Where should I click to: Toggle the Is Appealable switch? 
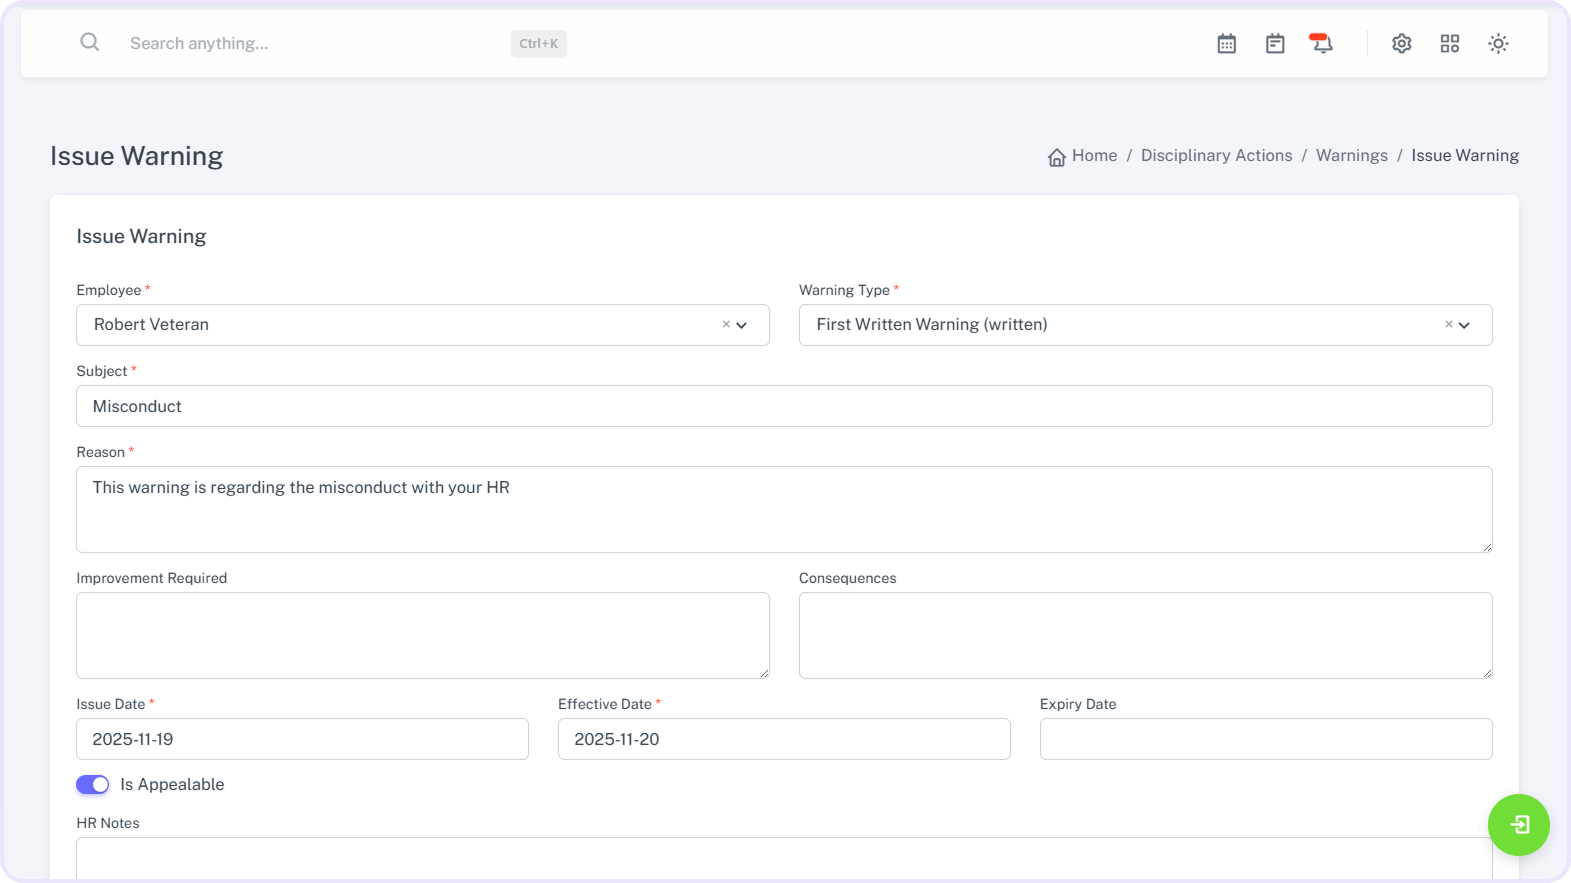coord(93,785)
